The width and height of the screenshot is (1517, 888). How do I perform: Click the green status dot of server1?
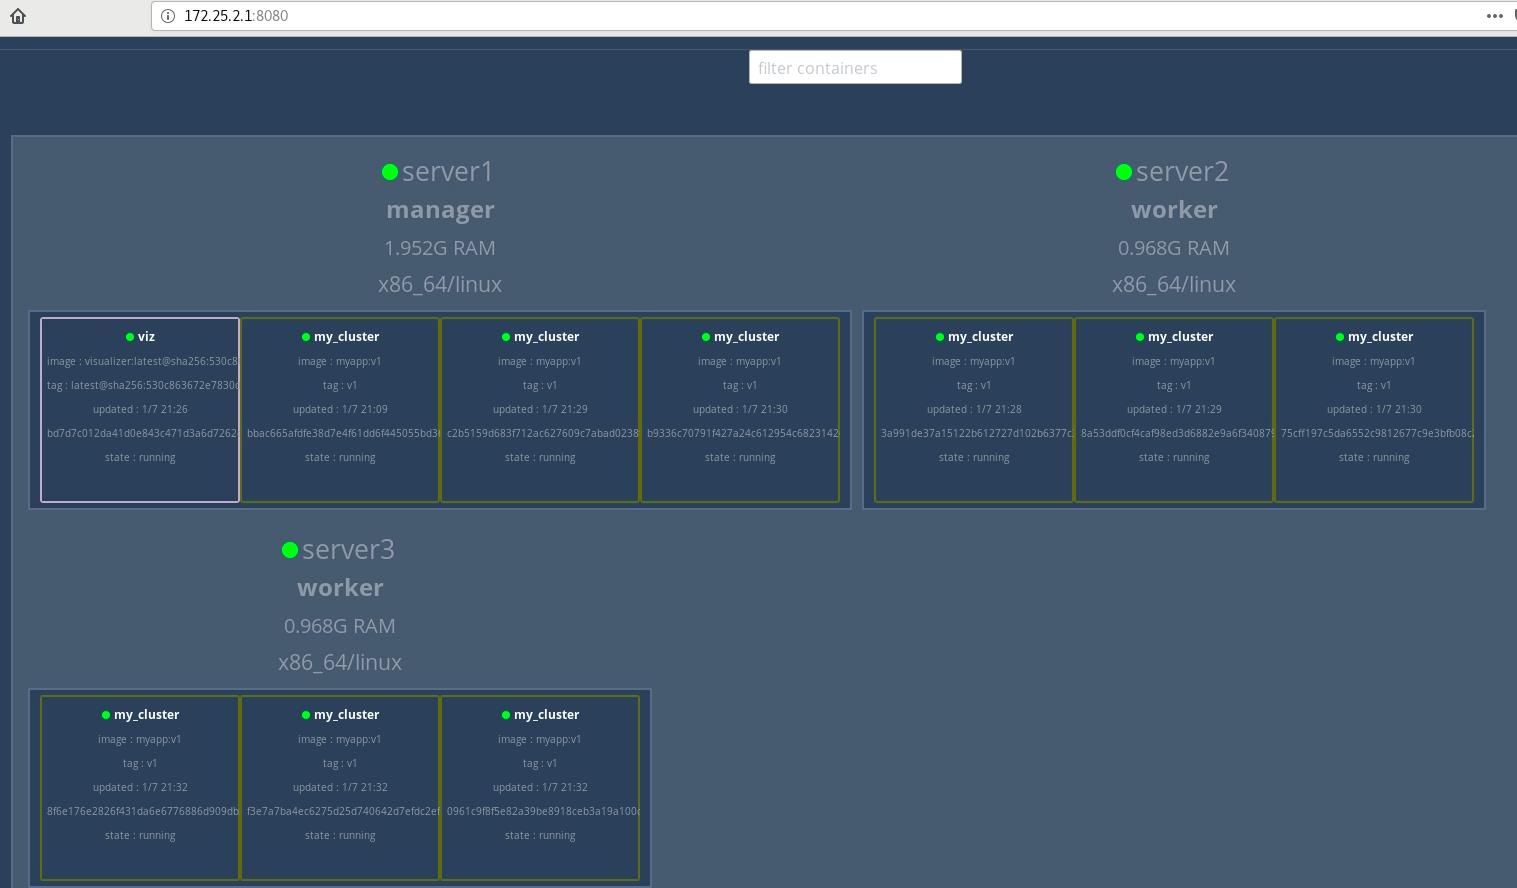390,172
